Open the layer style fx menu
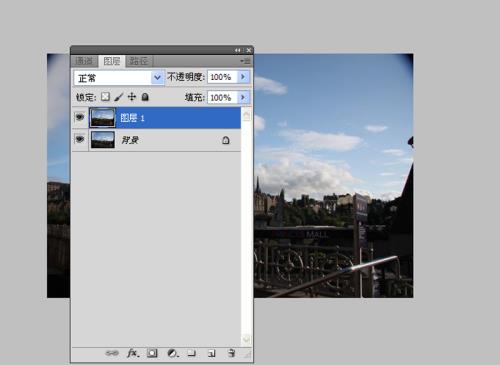This screenshot has width=500, height=365. pyautogui.click(x=133, y=353)
